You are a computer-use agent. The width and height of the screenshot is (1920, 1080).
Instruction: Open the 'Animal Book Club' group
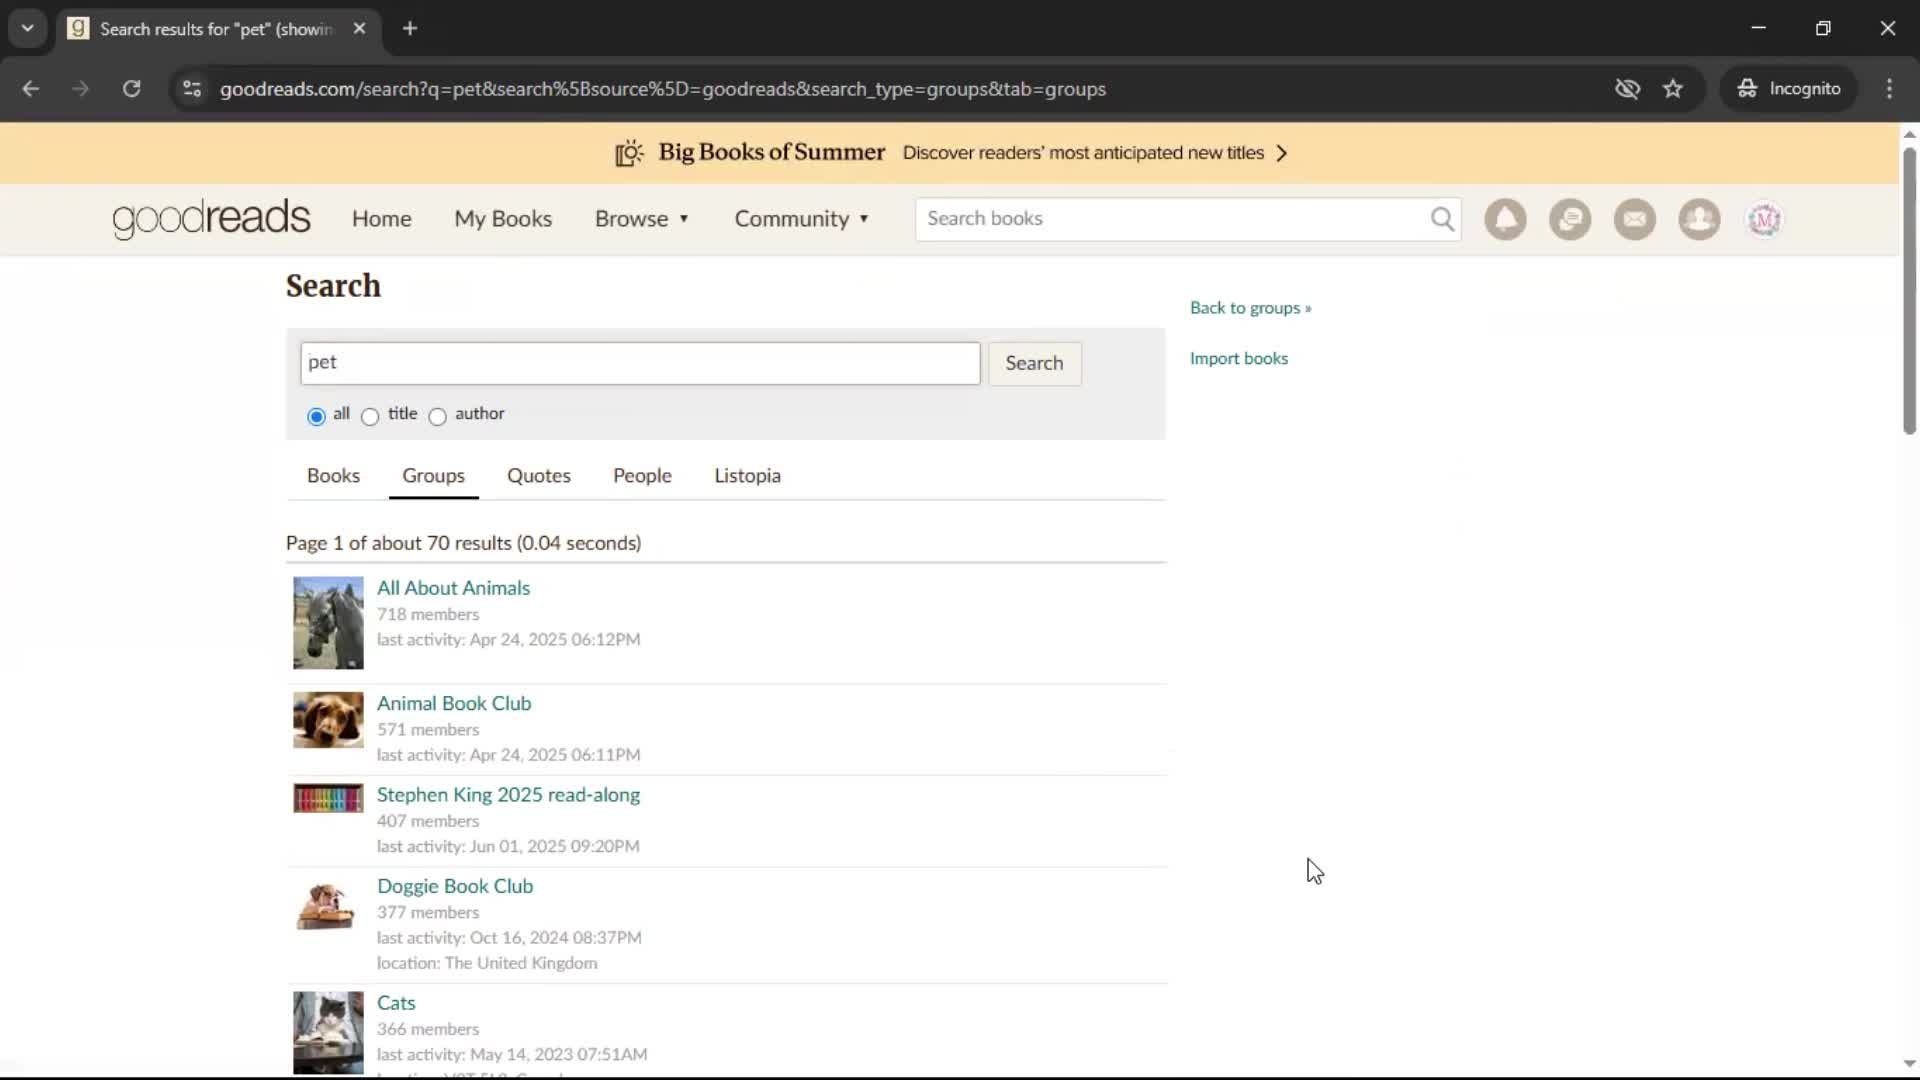454,703
